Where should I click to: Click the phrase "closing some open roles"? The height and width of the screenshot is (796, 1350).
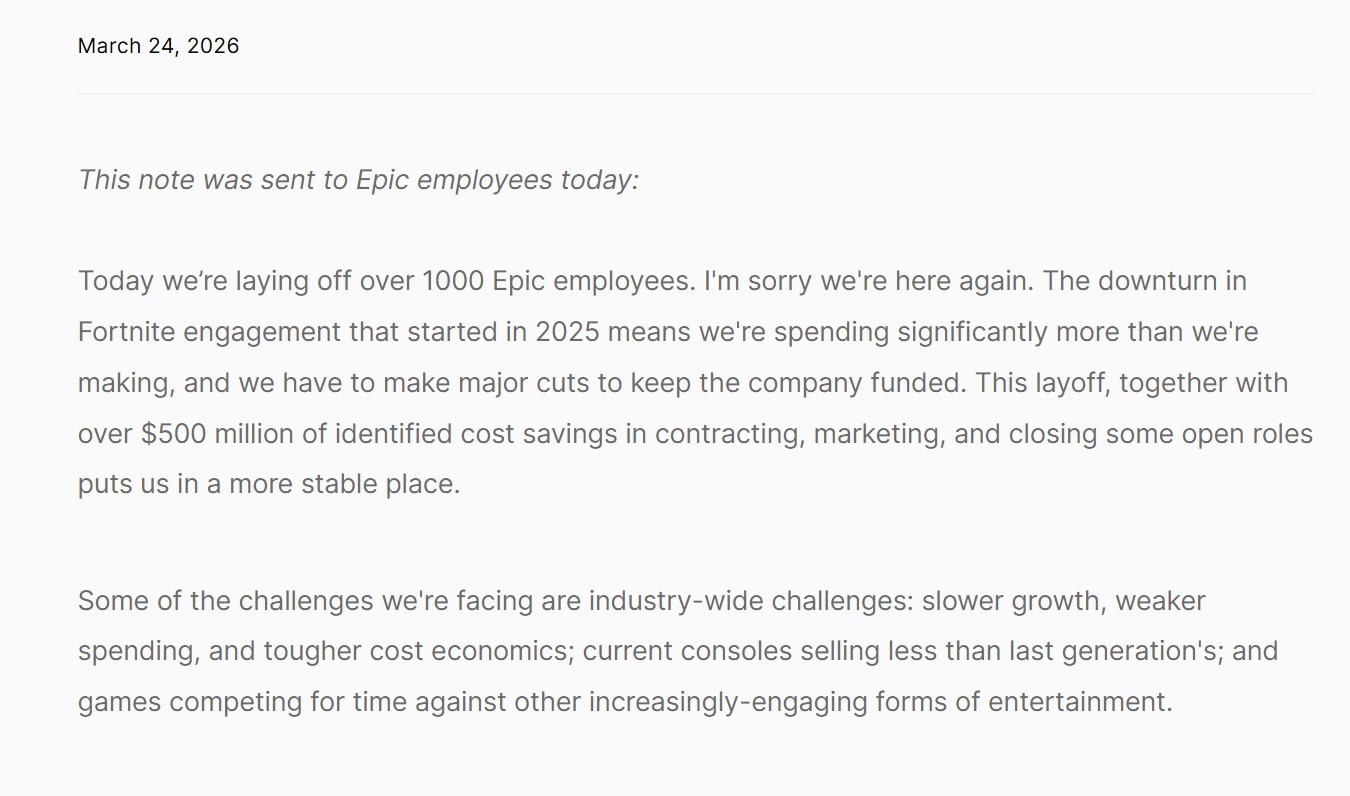pos(1160,434)
